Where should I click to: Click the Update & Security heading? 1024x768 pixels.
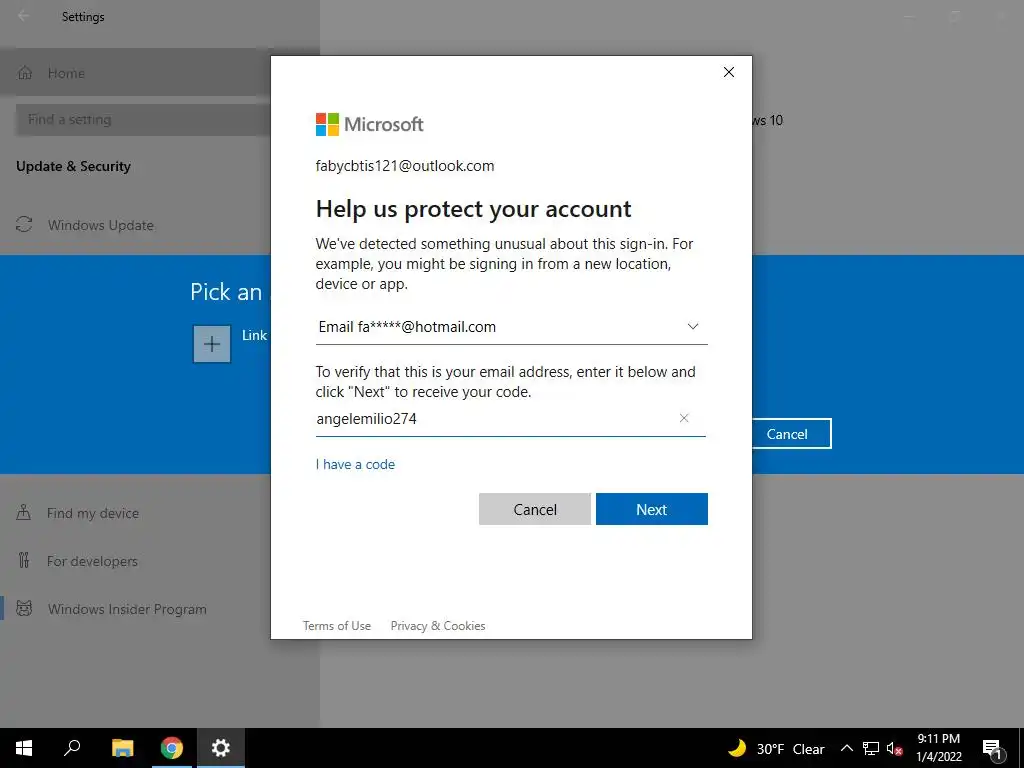tap(73, 167)
